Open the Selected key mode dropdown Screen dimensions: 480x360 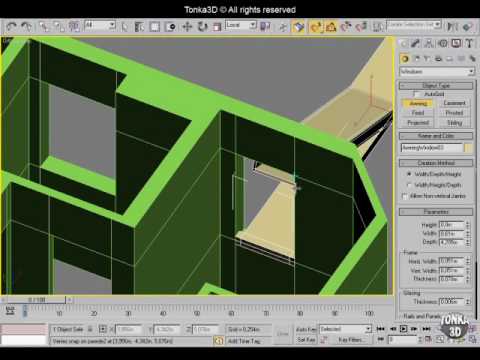tap(345, 329)
